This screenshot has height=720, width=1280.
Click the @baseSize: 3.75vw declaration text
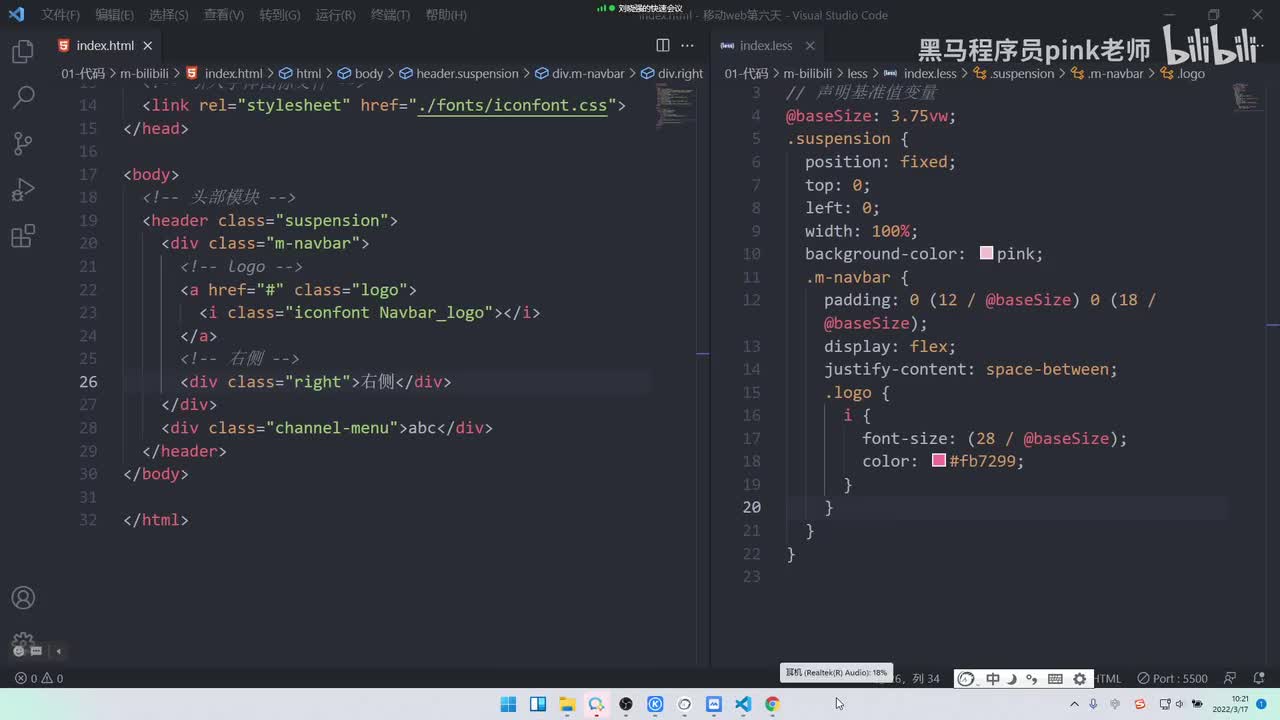pyautogui.click(x=871, y=116)
